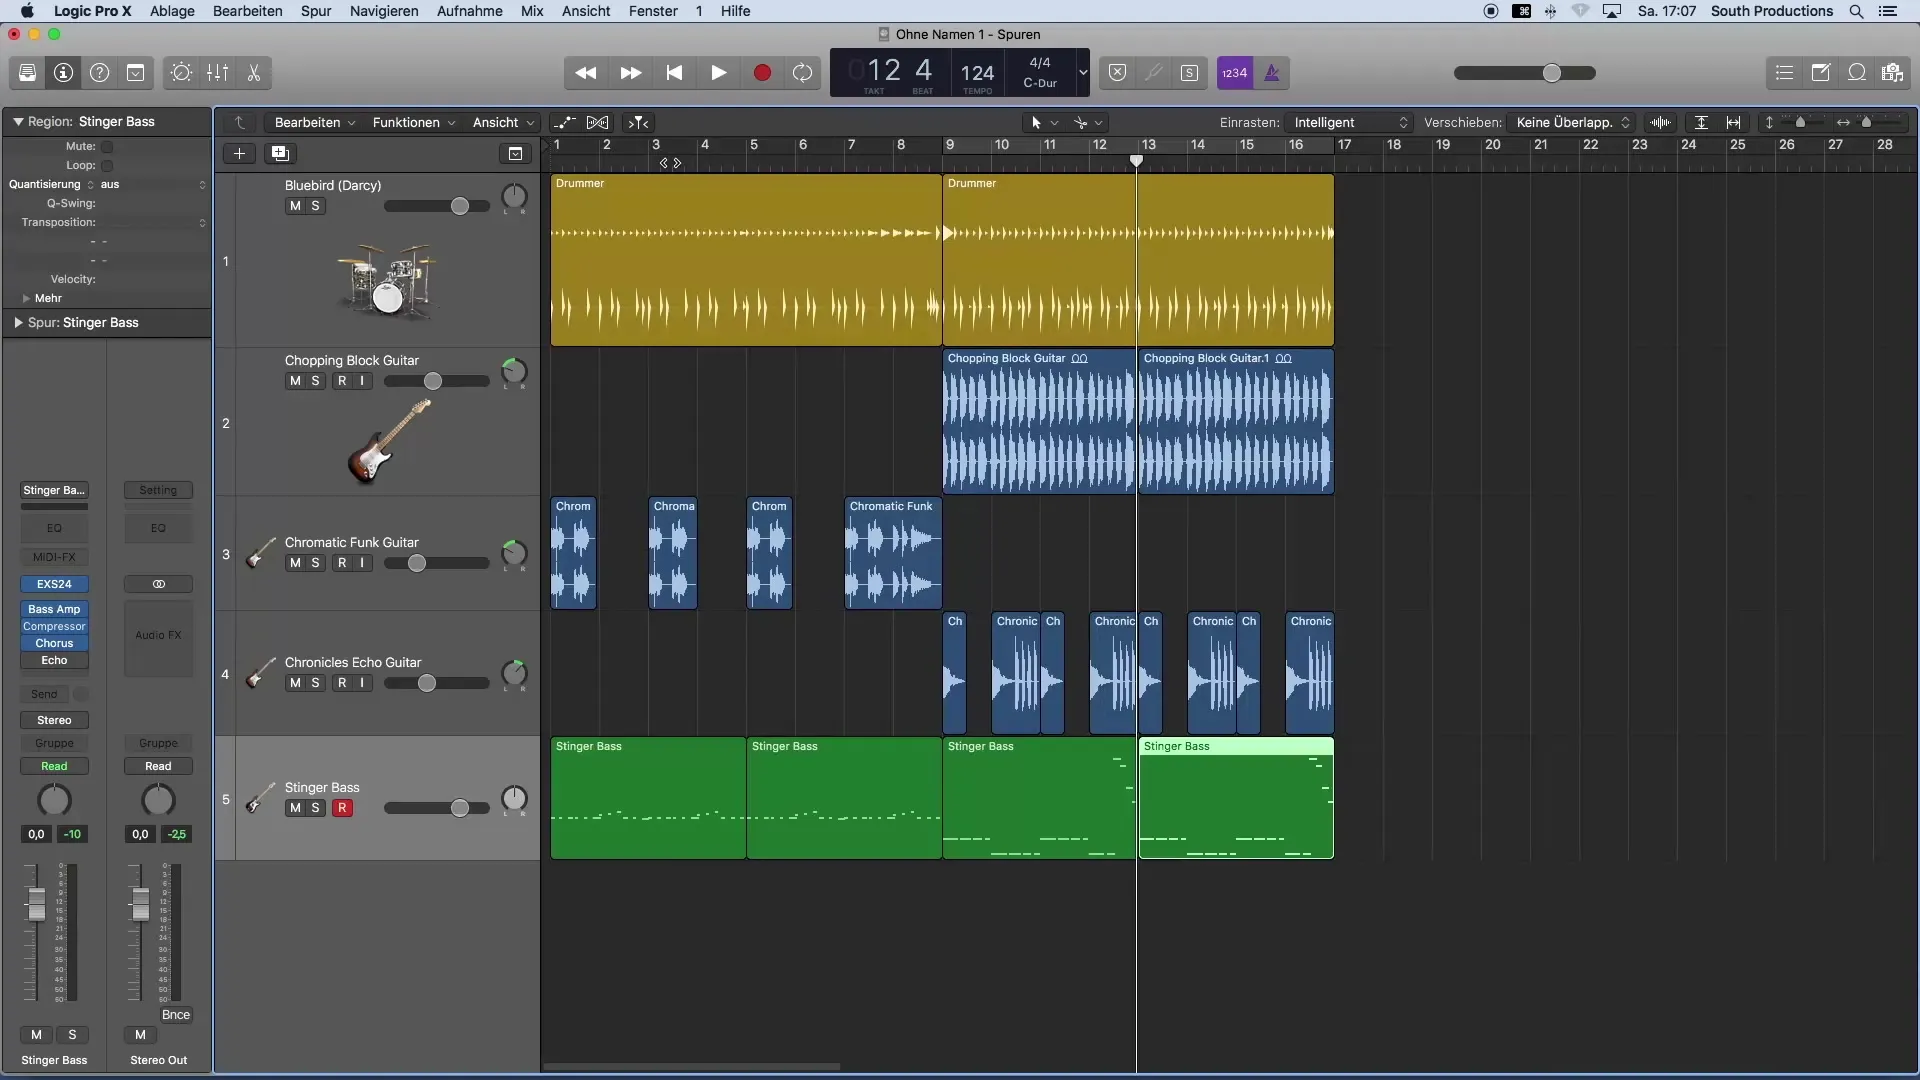Open the Bearbeiten dropdown in tracks area
The width and height of the screenshot is (1920, 1080).
tap(315, 122)
